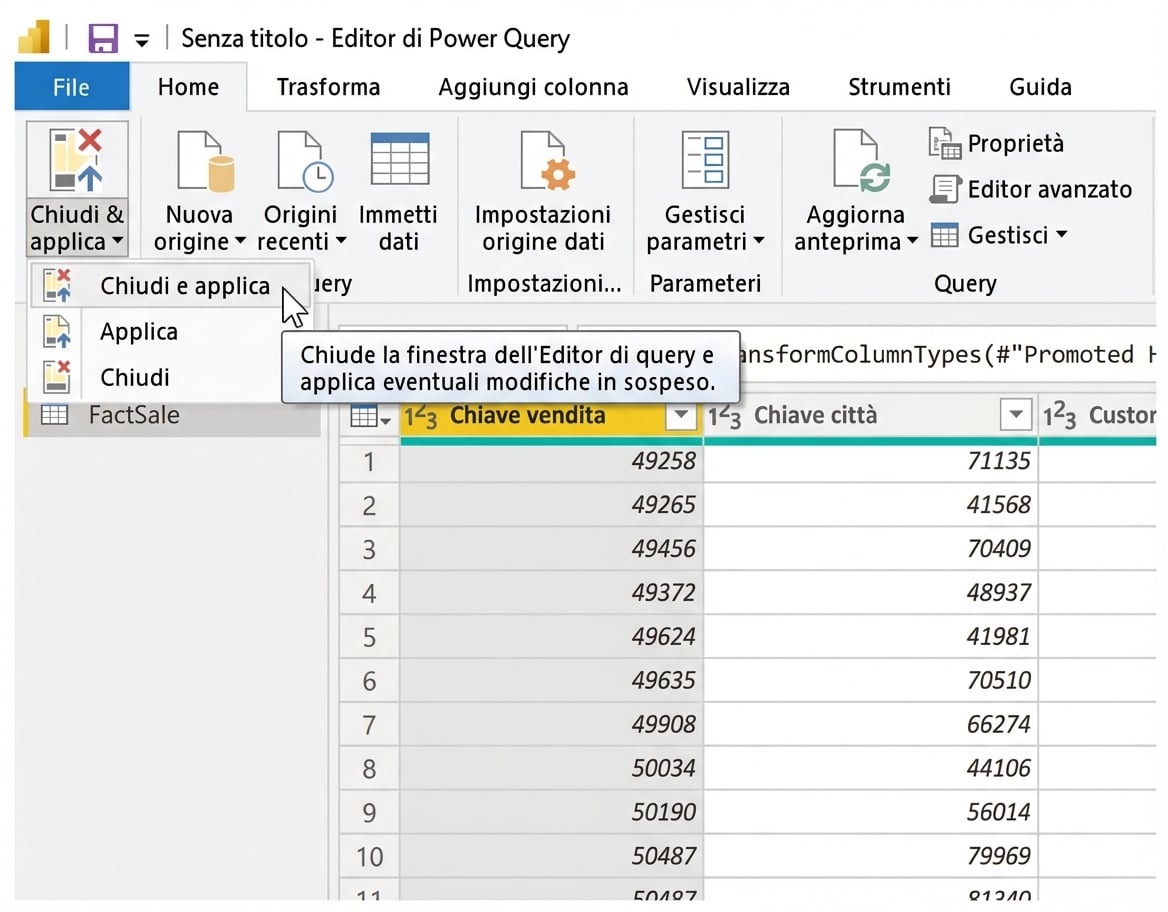Image resolution: width=1168 pixels, height=912 pixels.
Task: Open the Guida tab
Action: click(1041, 86)
